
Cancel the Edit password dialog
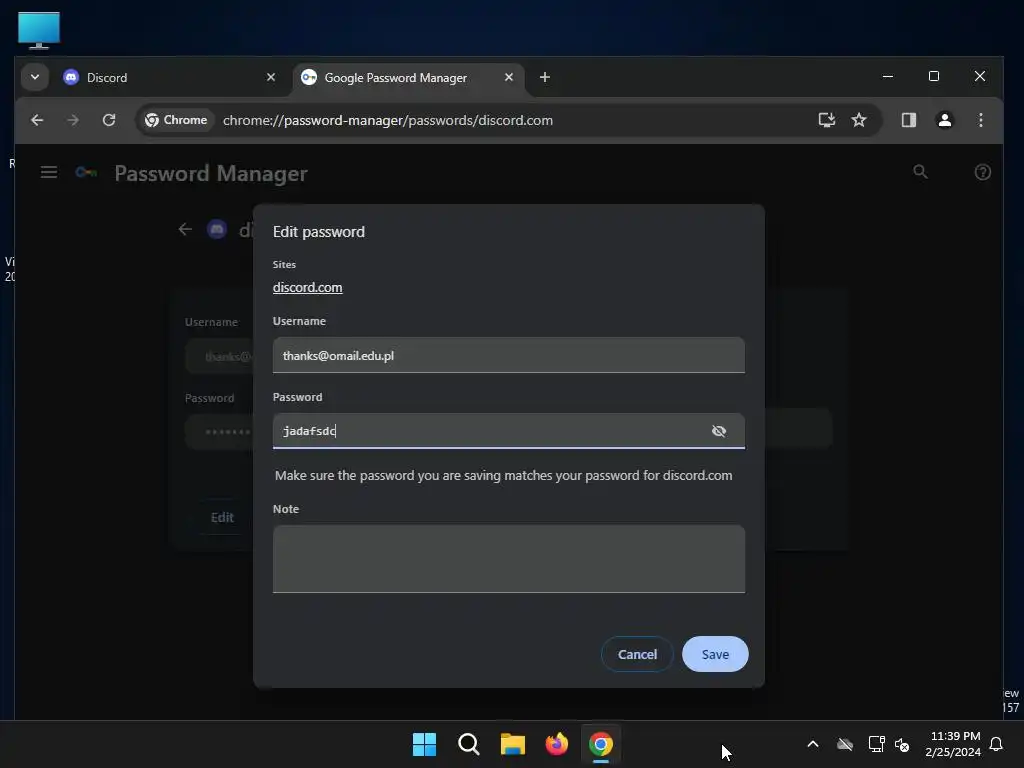pos(637,654)
